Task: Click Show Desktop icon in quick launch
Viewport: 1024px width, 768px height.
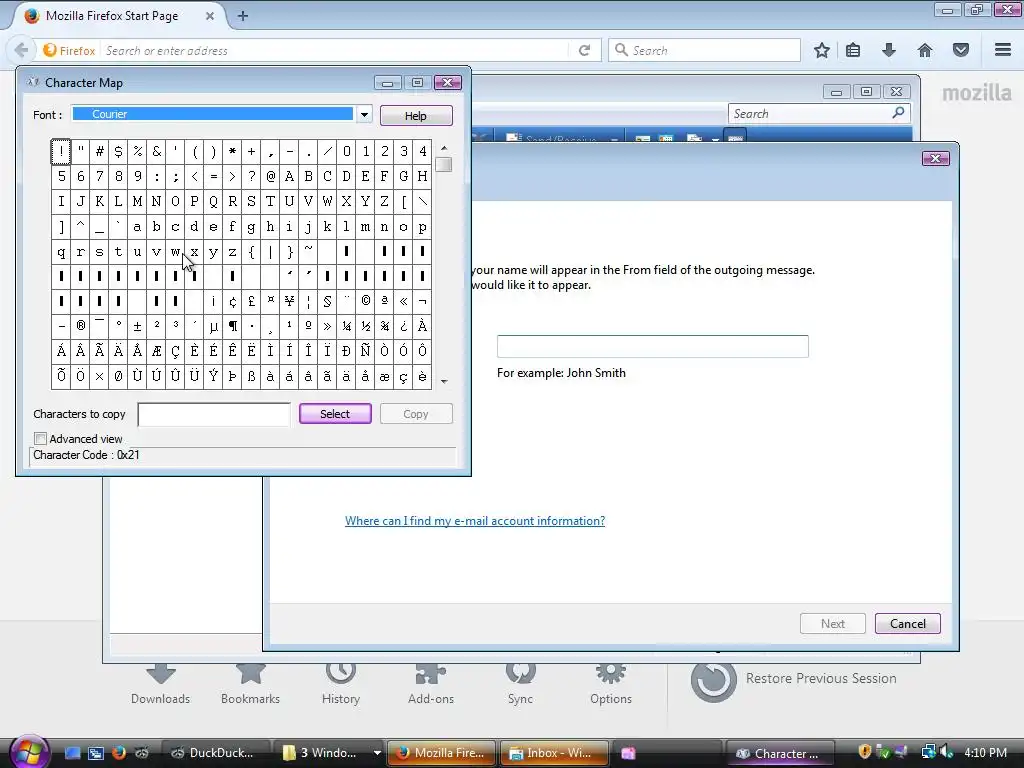Action: click(72, 753)
